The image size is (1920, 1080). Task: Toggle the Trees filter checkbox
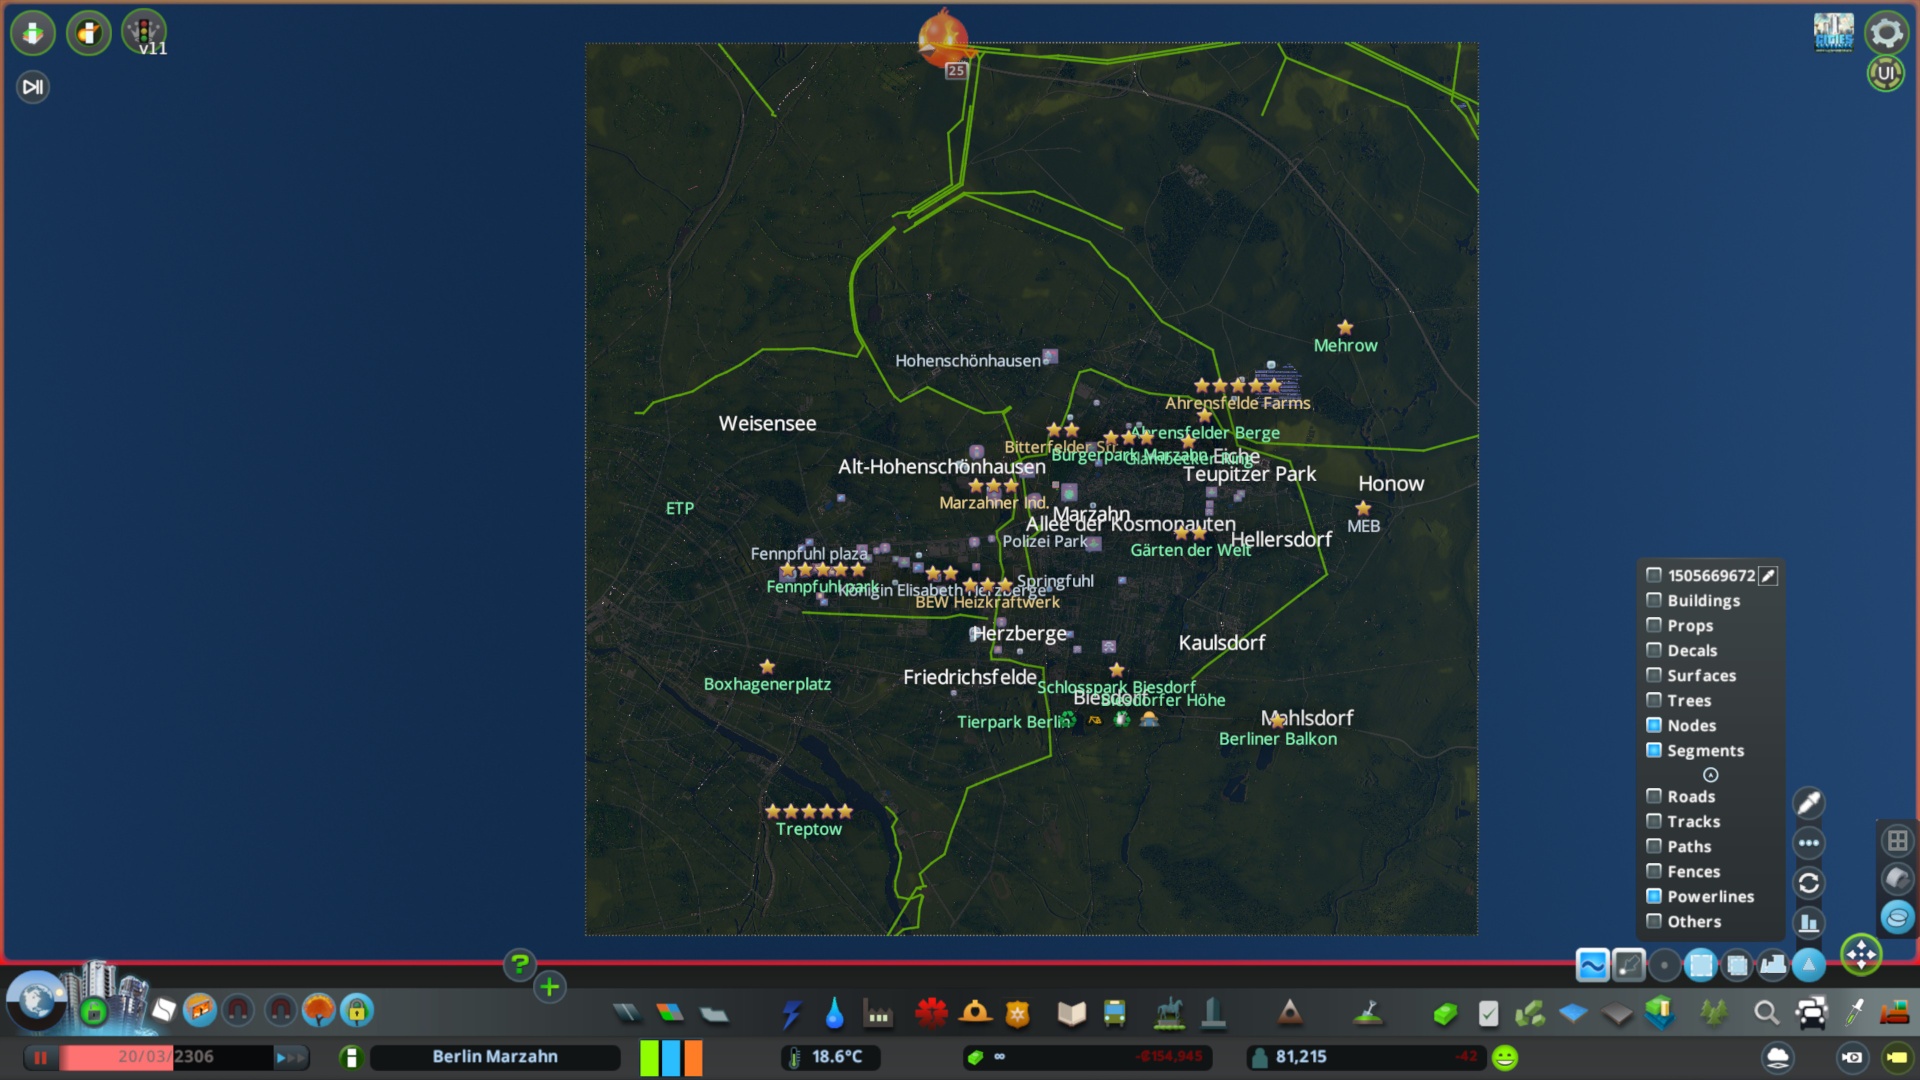[1655, 700]
